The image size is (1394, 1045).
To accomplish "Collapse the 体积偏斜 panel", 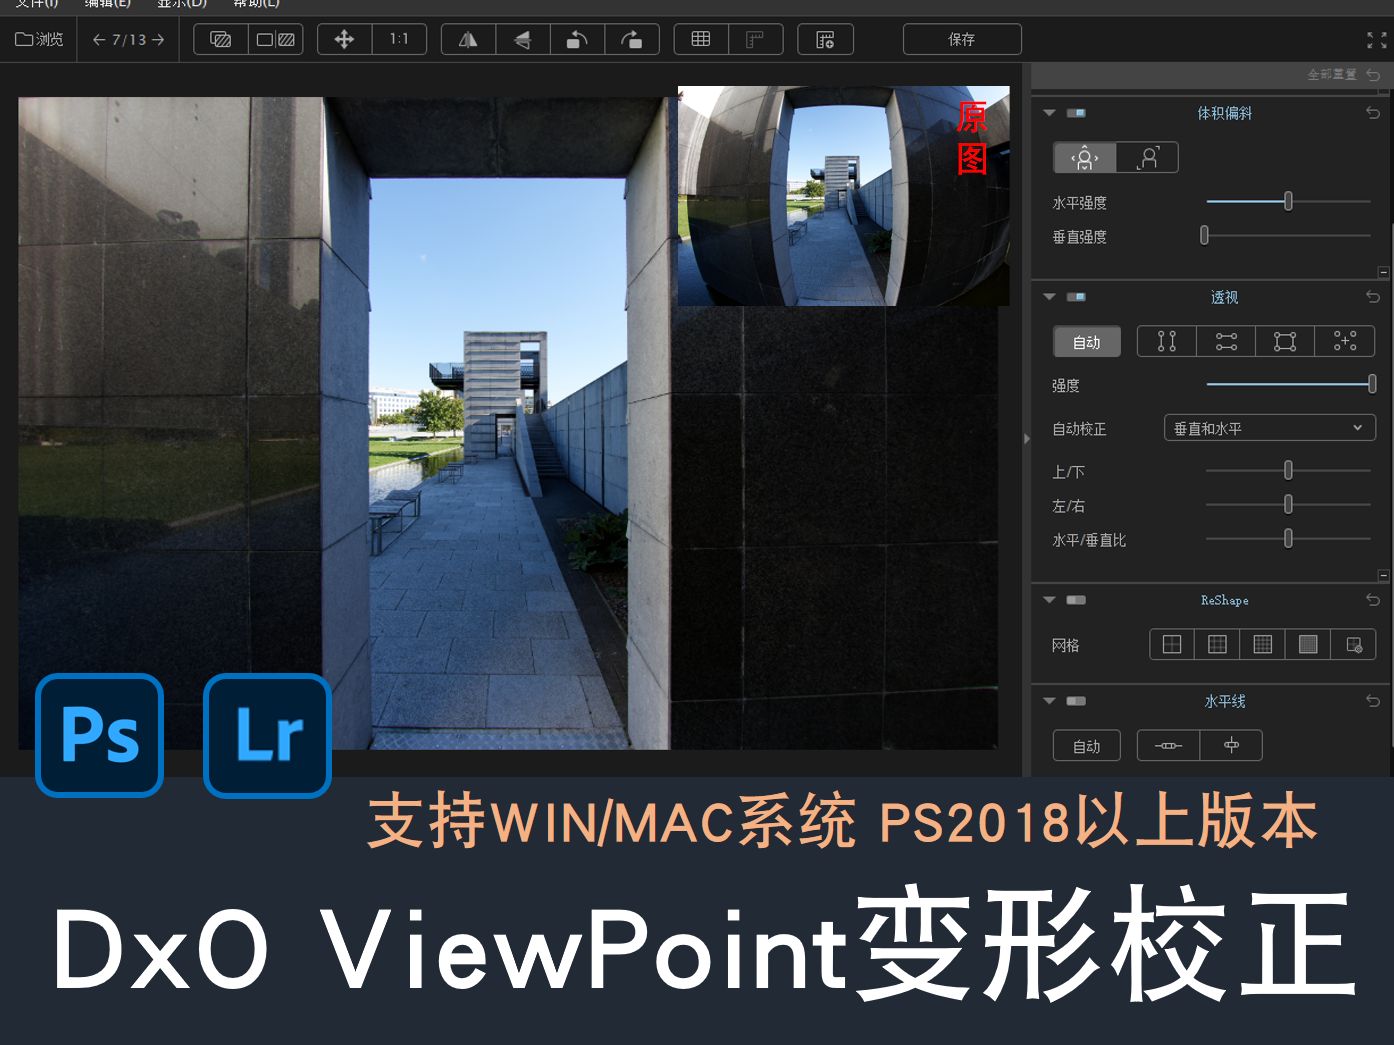I will [x=1049, y=113].
